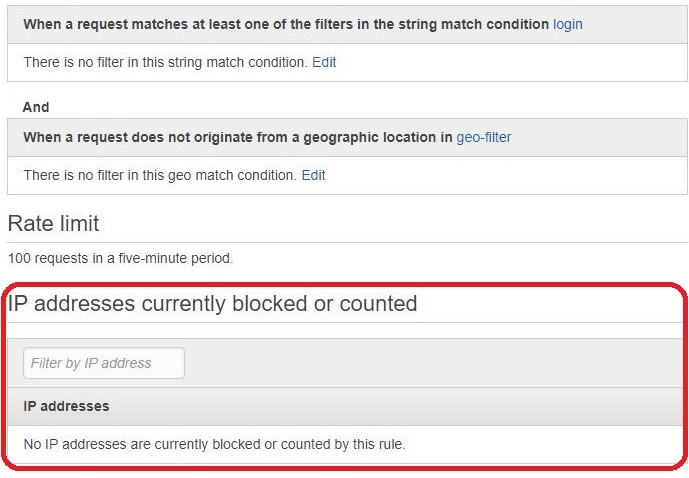Open the login string match condition link
Viewport: 689px width, 478px height.
click(567, 23)
